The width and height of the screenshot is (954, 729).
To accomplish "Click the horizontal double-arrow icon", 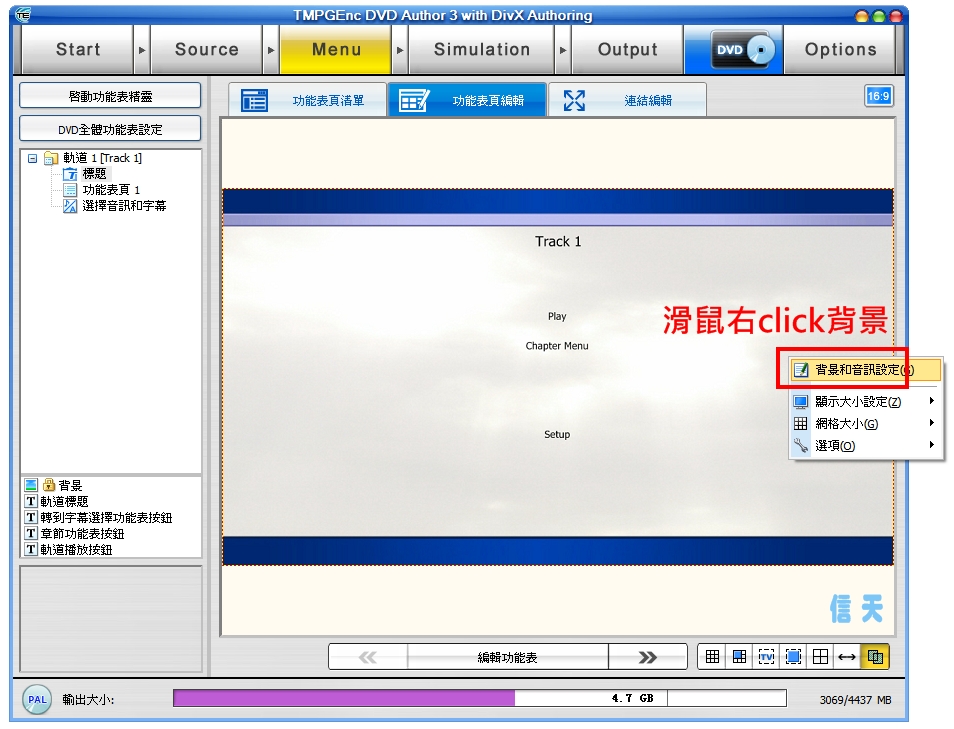I will pyautogui.click(x=847, y=657).
